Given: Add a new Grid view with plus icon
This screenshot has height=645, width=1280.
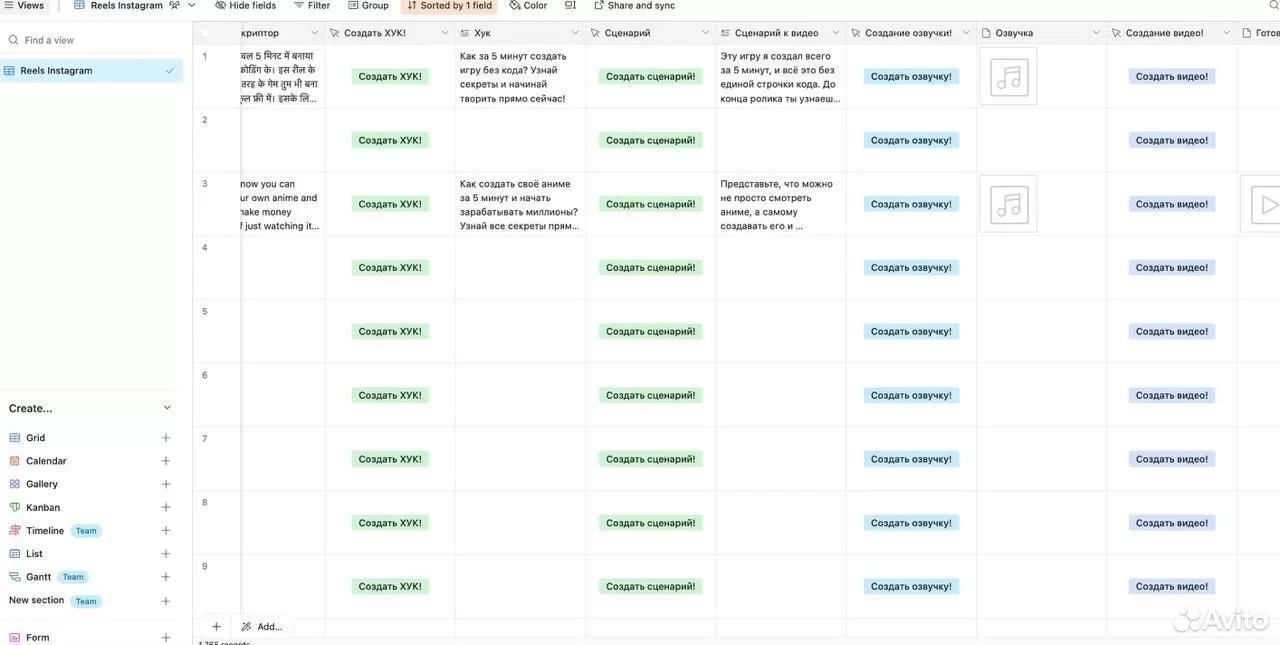Looking at the screenshot, I should coord(166,438).
